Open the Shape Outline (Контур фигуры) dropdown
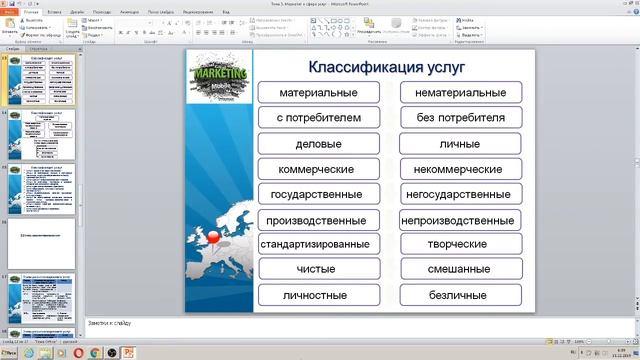 tap(429, 28)
